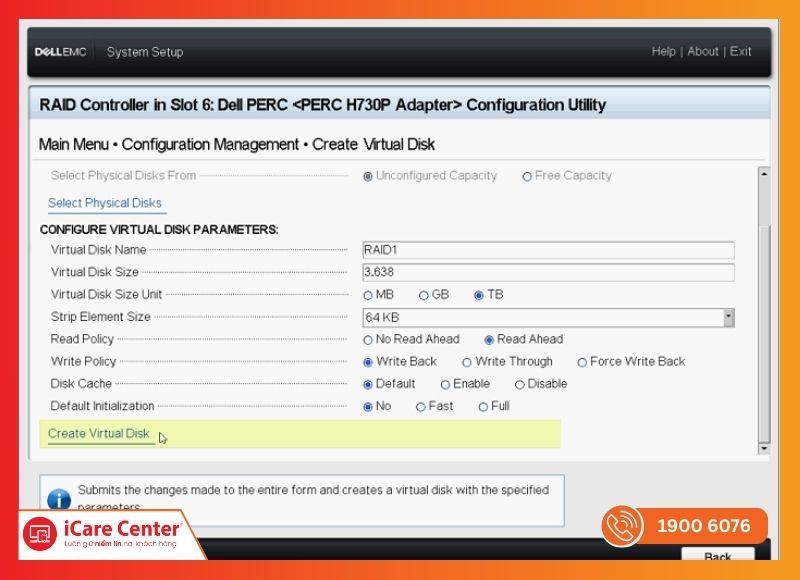The width and height of the screenshot is (800, 580).
Task: Select Free Capacity radio button
Action: pyautogui.click(x=527, y=176)
